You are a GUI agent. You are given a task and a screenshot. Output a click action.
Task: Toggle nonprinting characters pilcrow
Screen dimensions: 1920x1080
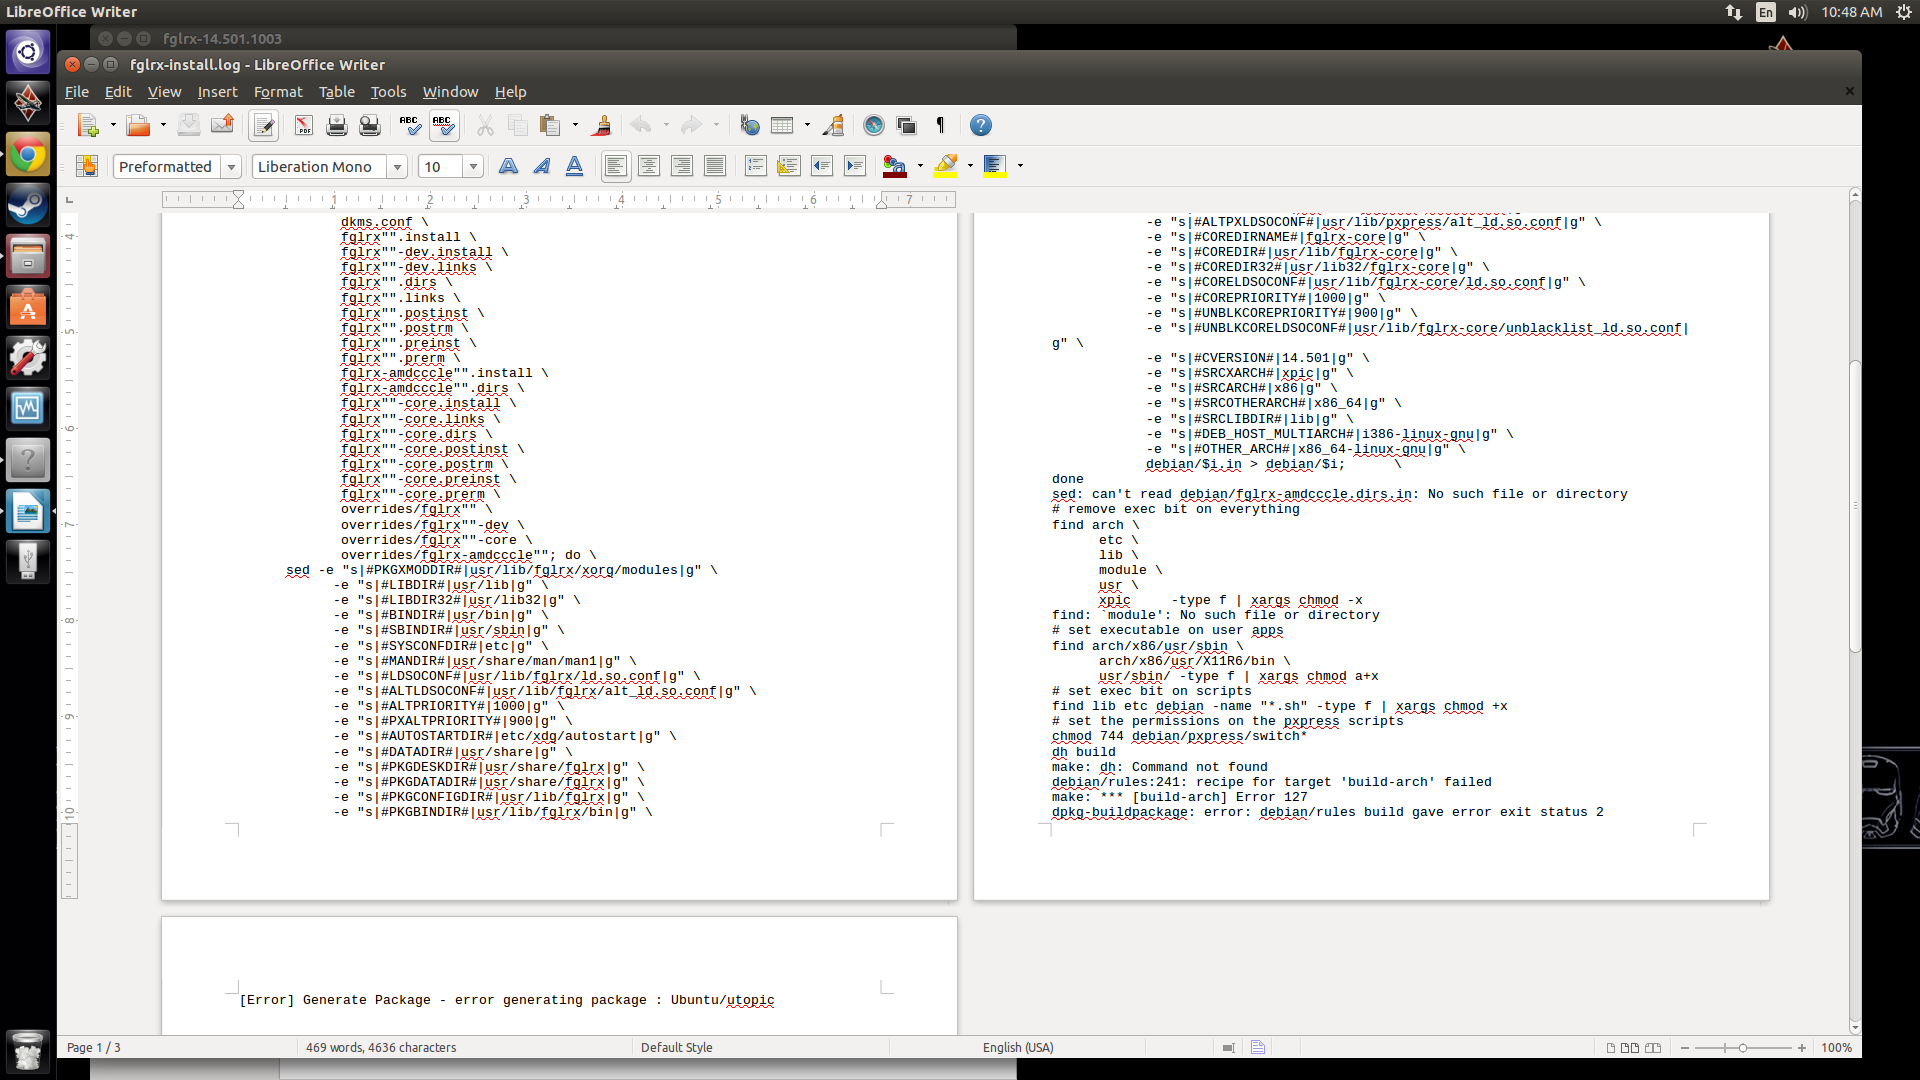pos(940,126)
